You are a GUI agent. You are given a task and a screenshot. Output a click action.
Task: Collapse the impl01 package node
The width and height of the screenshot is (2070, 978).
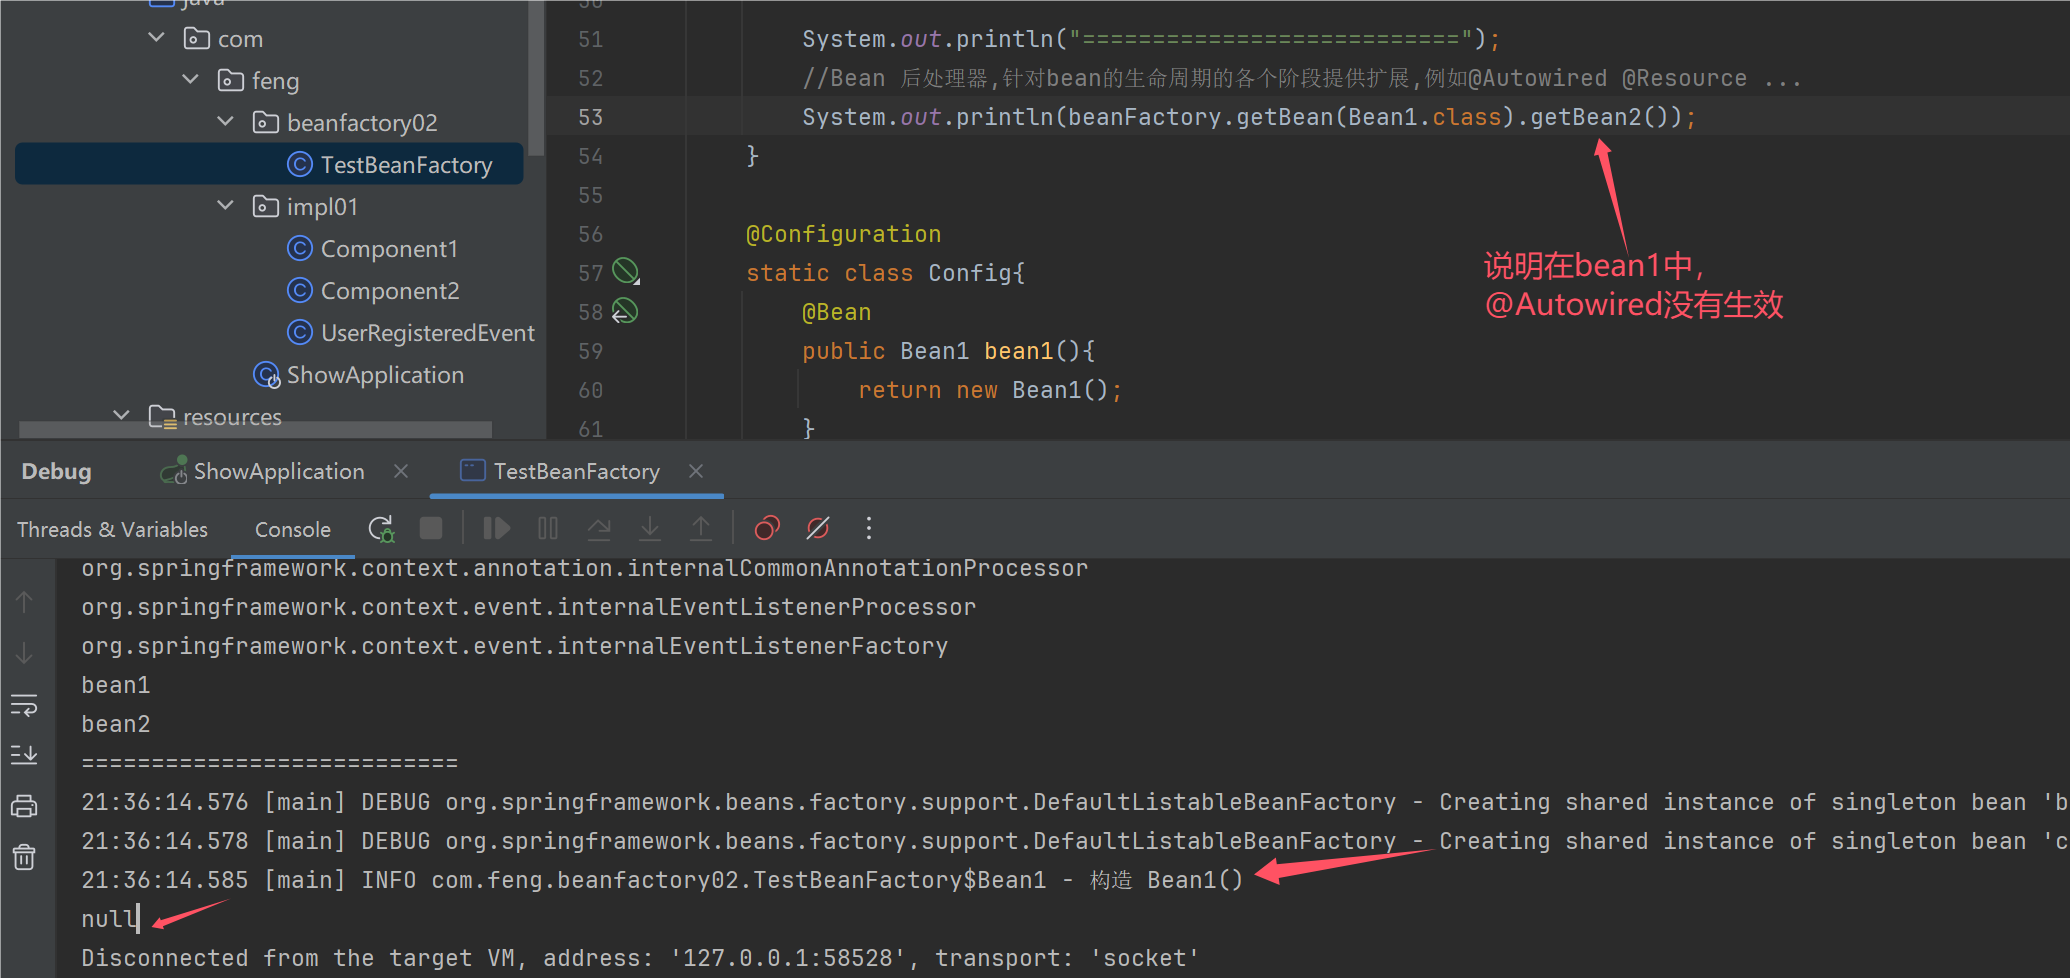[225, 205]
